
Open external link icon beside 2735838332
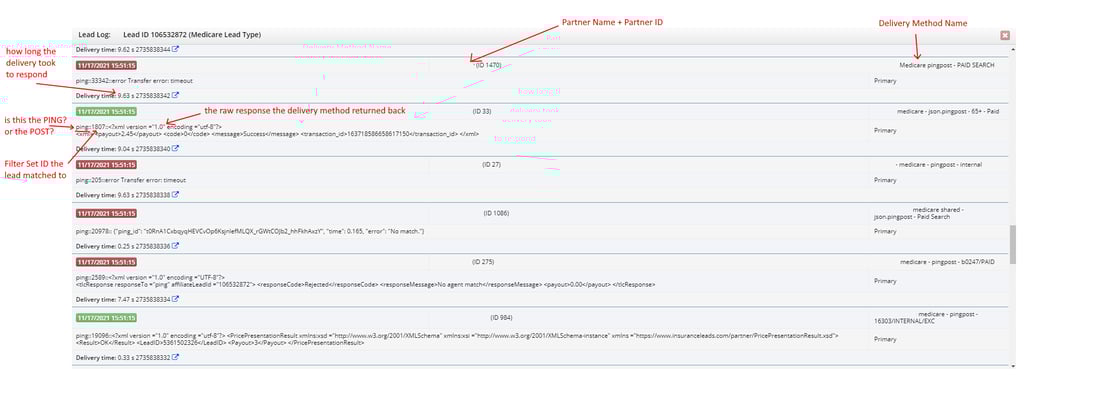coord(176,357)
